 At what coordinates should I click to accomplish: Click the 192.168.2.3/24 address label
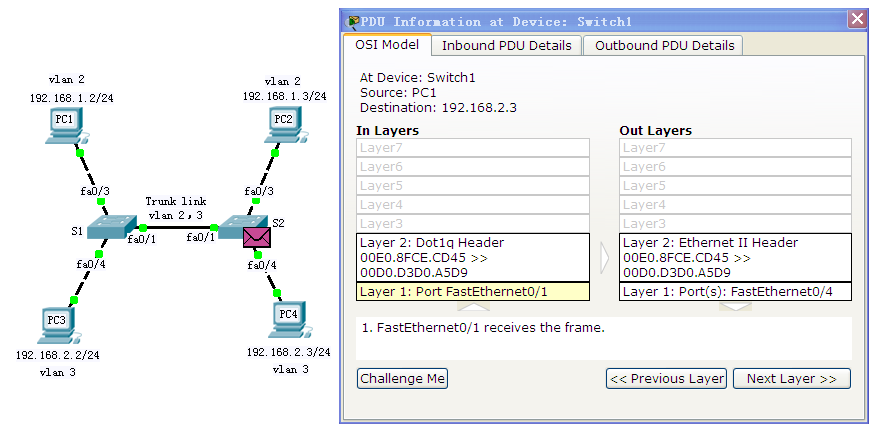[x=289, y=353]
